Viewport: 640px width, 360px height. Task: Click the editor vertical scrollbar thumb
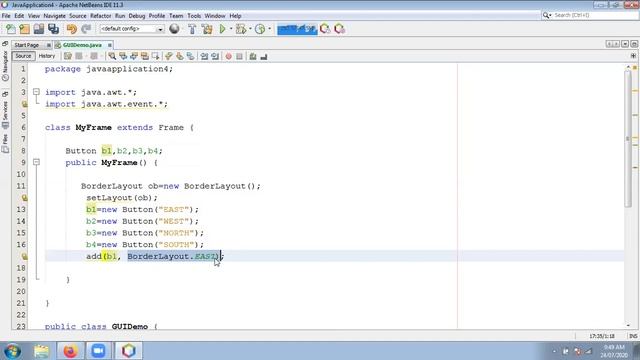tap(628, 139)
